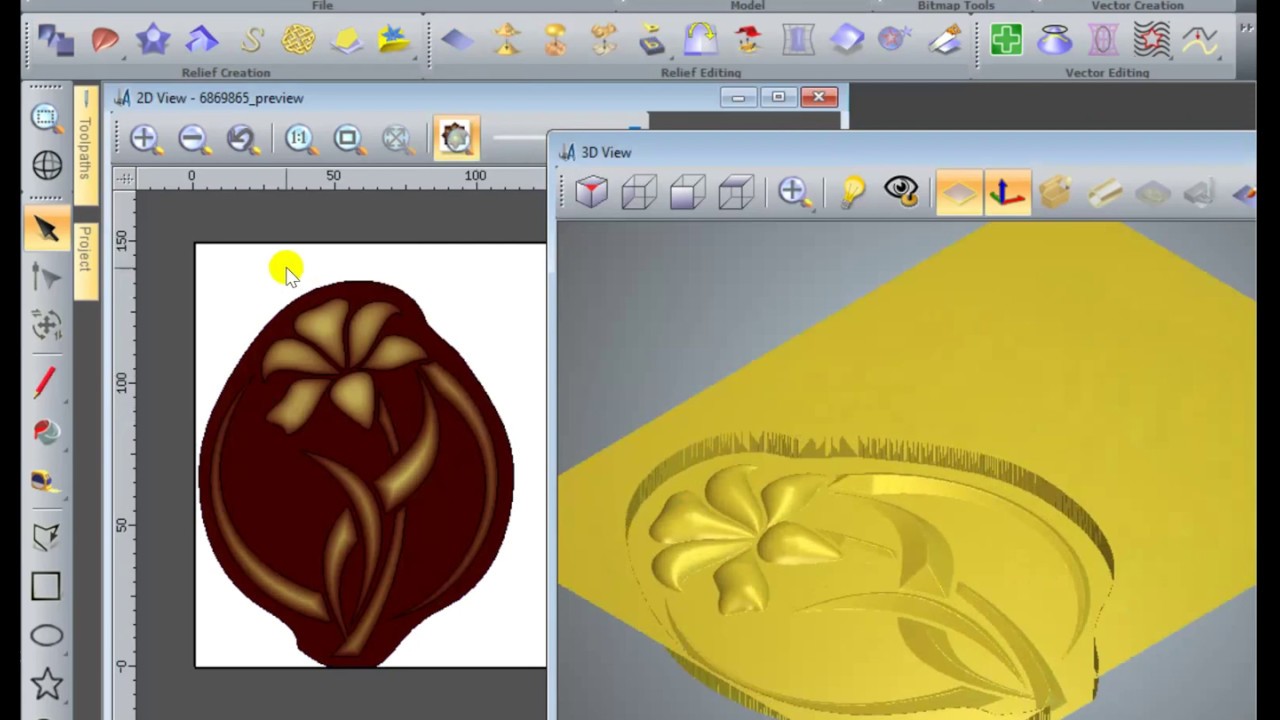Click the transform move-rotate tool
The width and height of the screenshot is (1280, 720).
point(46,324)
